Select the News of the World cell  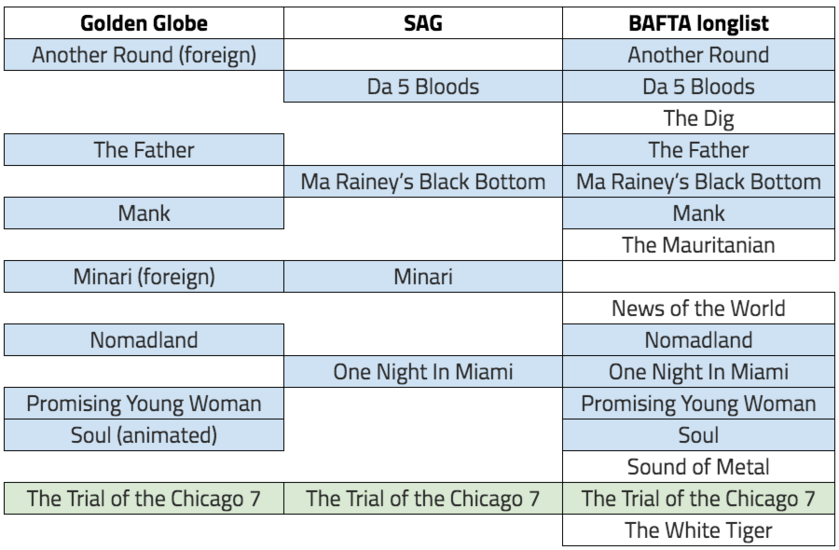699,309
